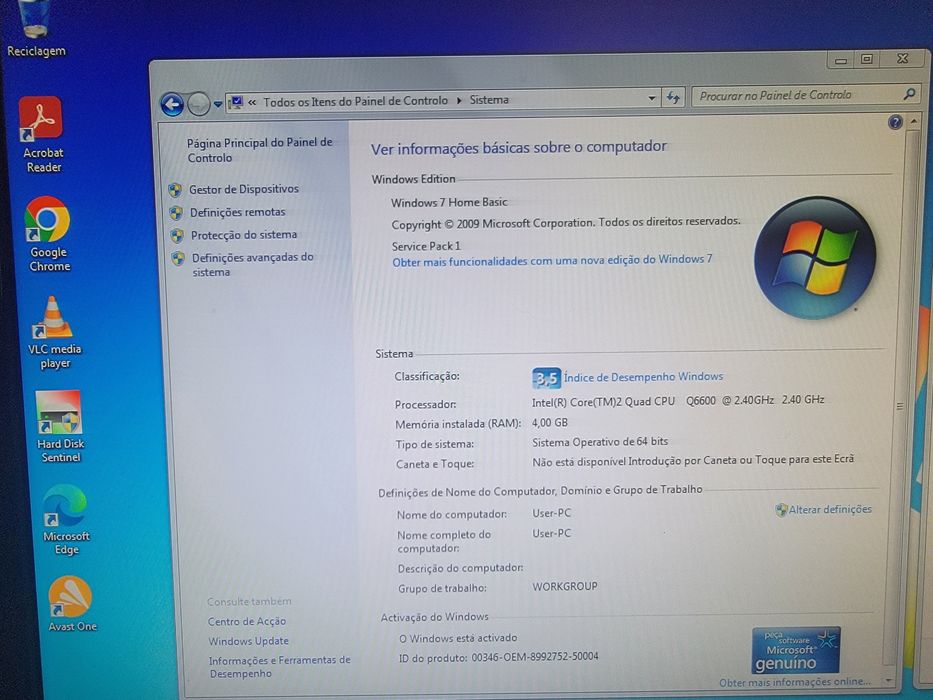Select the Hard Disk Sentinel shortcut
Viewport: 933px width, 700px height.
tap(60, 427)
